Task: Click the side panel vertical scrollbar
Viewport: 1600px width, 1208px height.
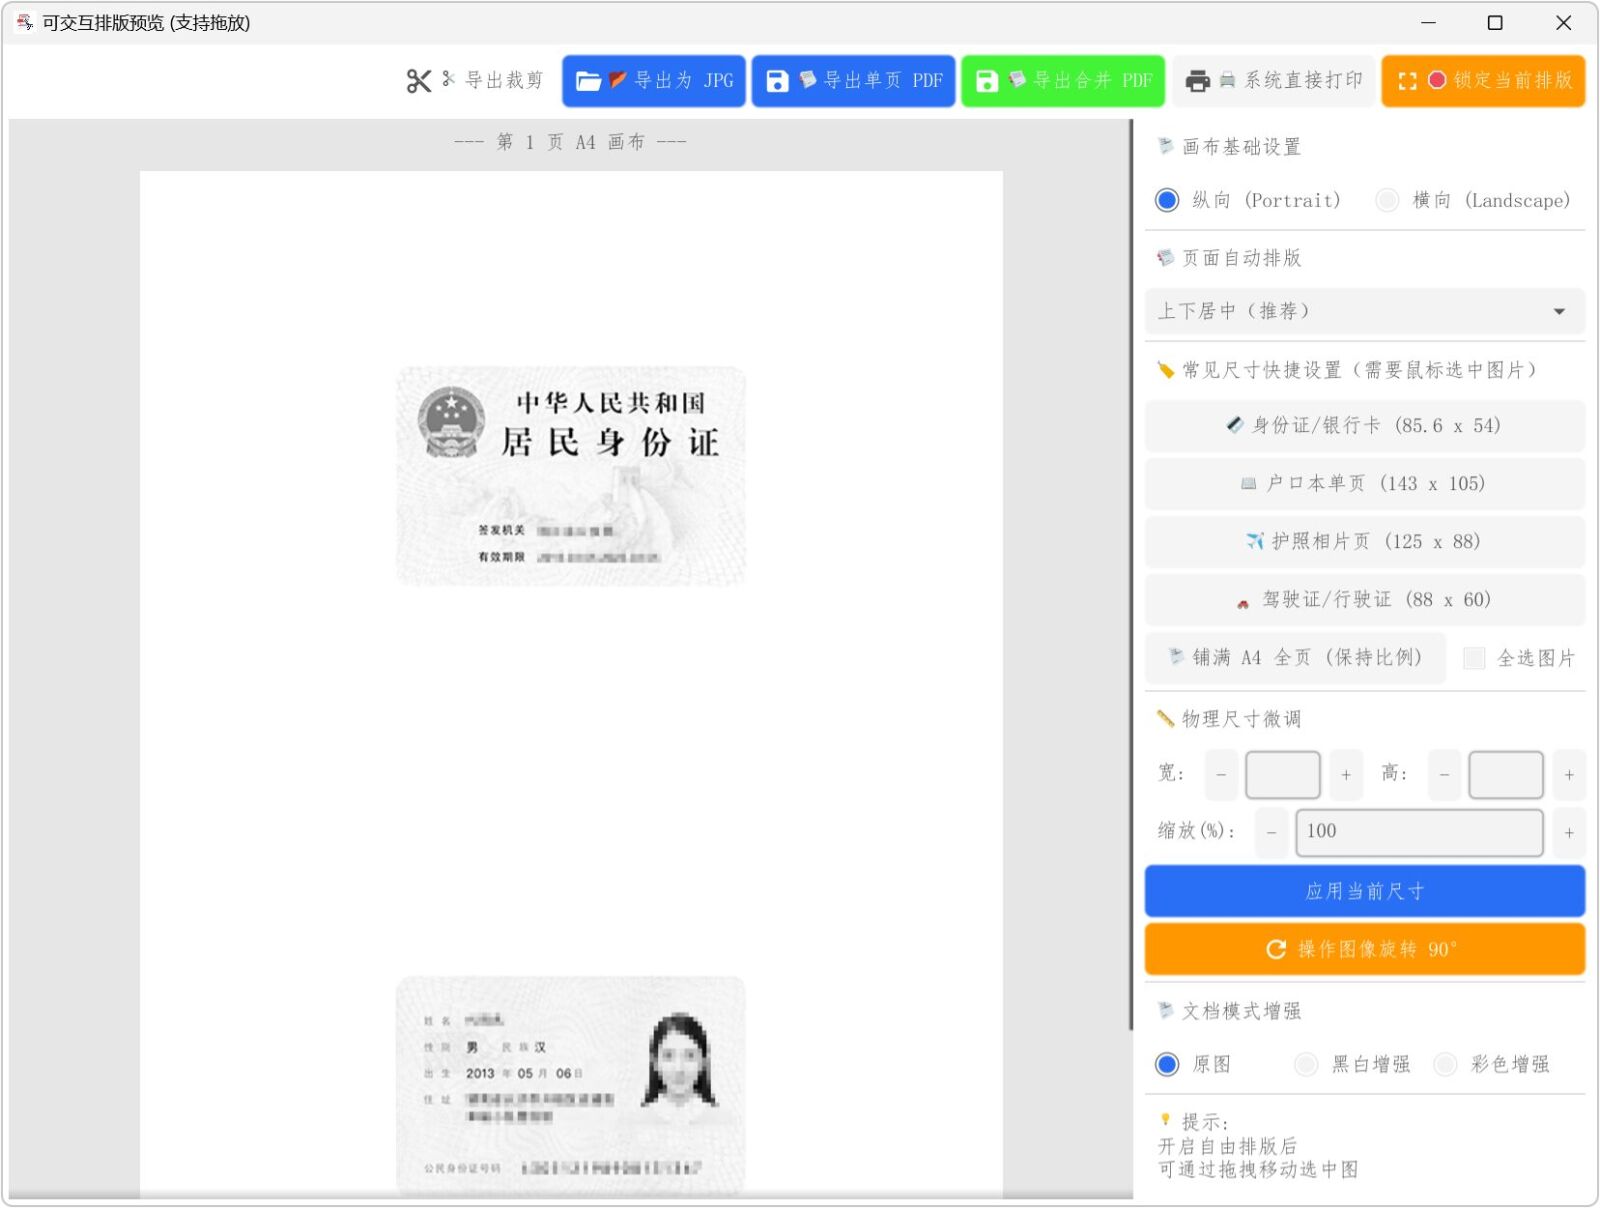Action: (x=1132, y=575)
